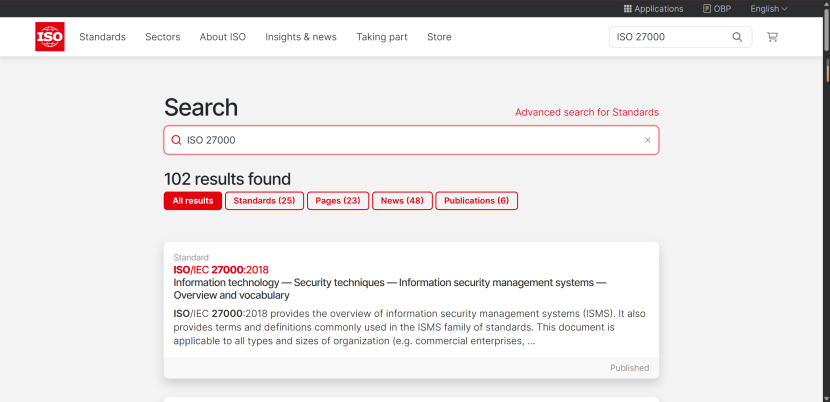Select the All results filter
Screen dimensions: 830x402
193,201
